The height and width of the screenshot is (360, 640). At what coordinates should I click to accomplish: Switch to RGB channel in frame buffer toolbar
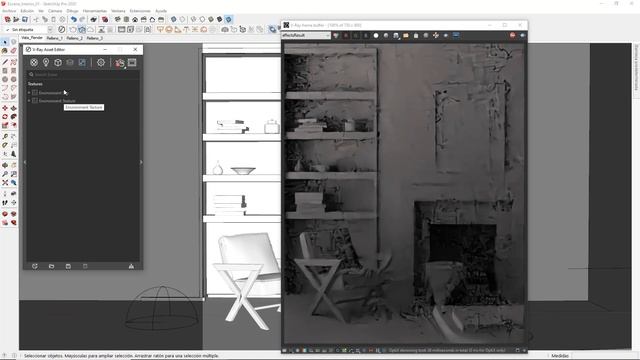pos(336,36)
